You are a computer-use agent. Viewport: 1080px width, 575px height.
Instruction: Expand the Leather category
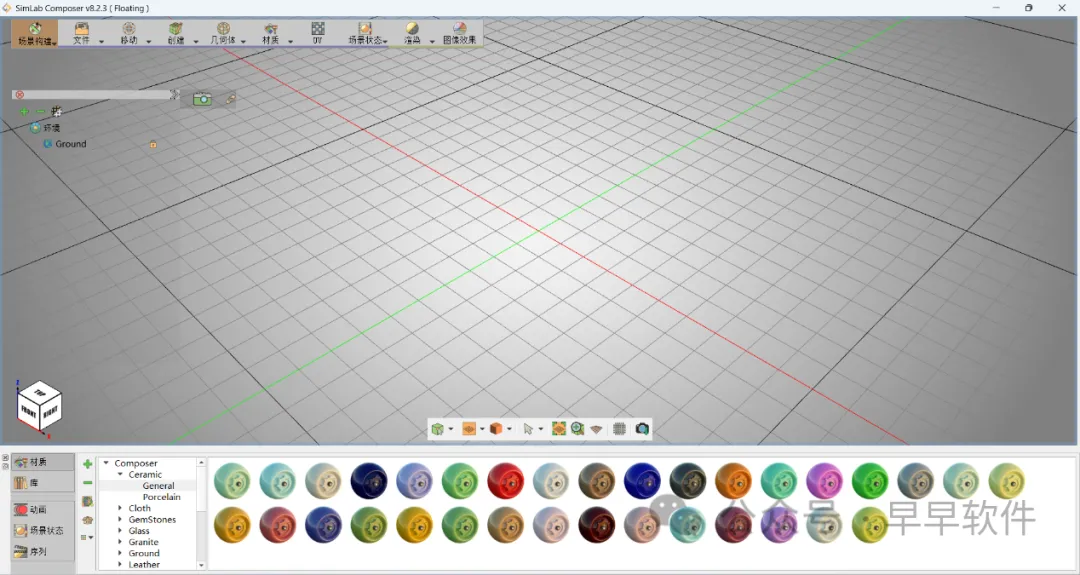coord(121,565)
